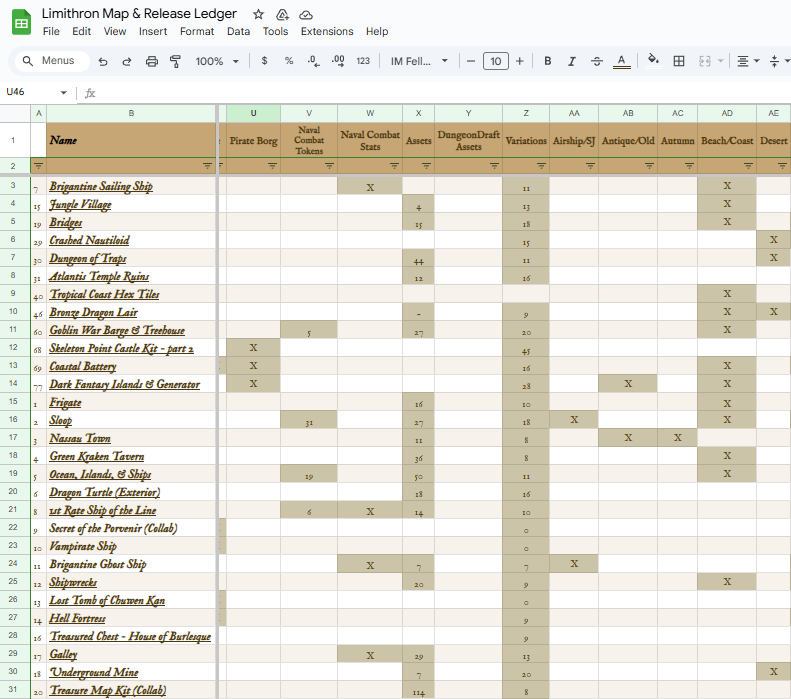Star the Limithron Map & Release Ledger document
791x699 pixels.
pos(258,14)
